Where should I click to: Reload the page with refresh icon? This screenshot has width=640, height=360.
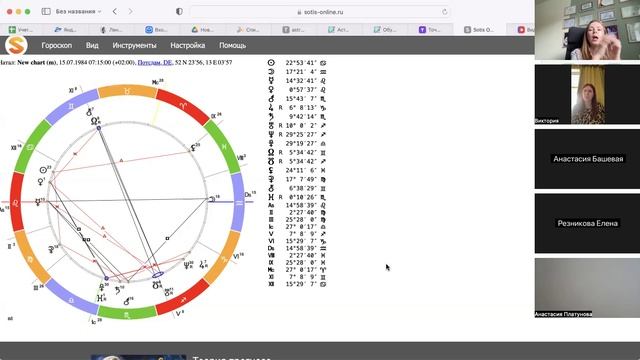(x=444, y=12)
